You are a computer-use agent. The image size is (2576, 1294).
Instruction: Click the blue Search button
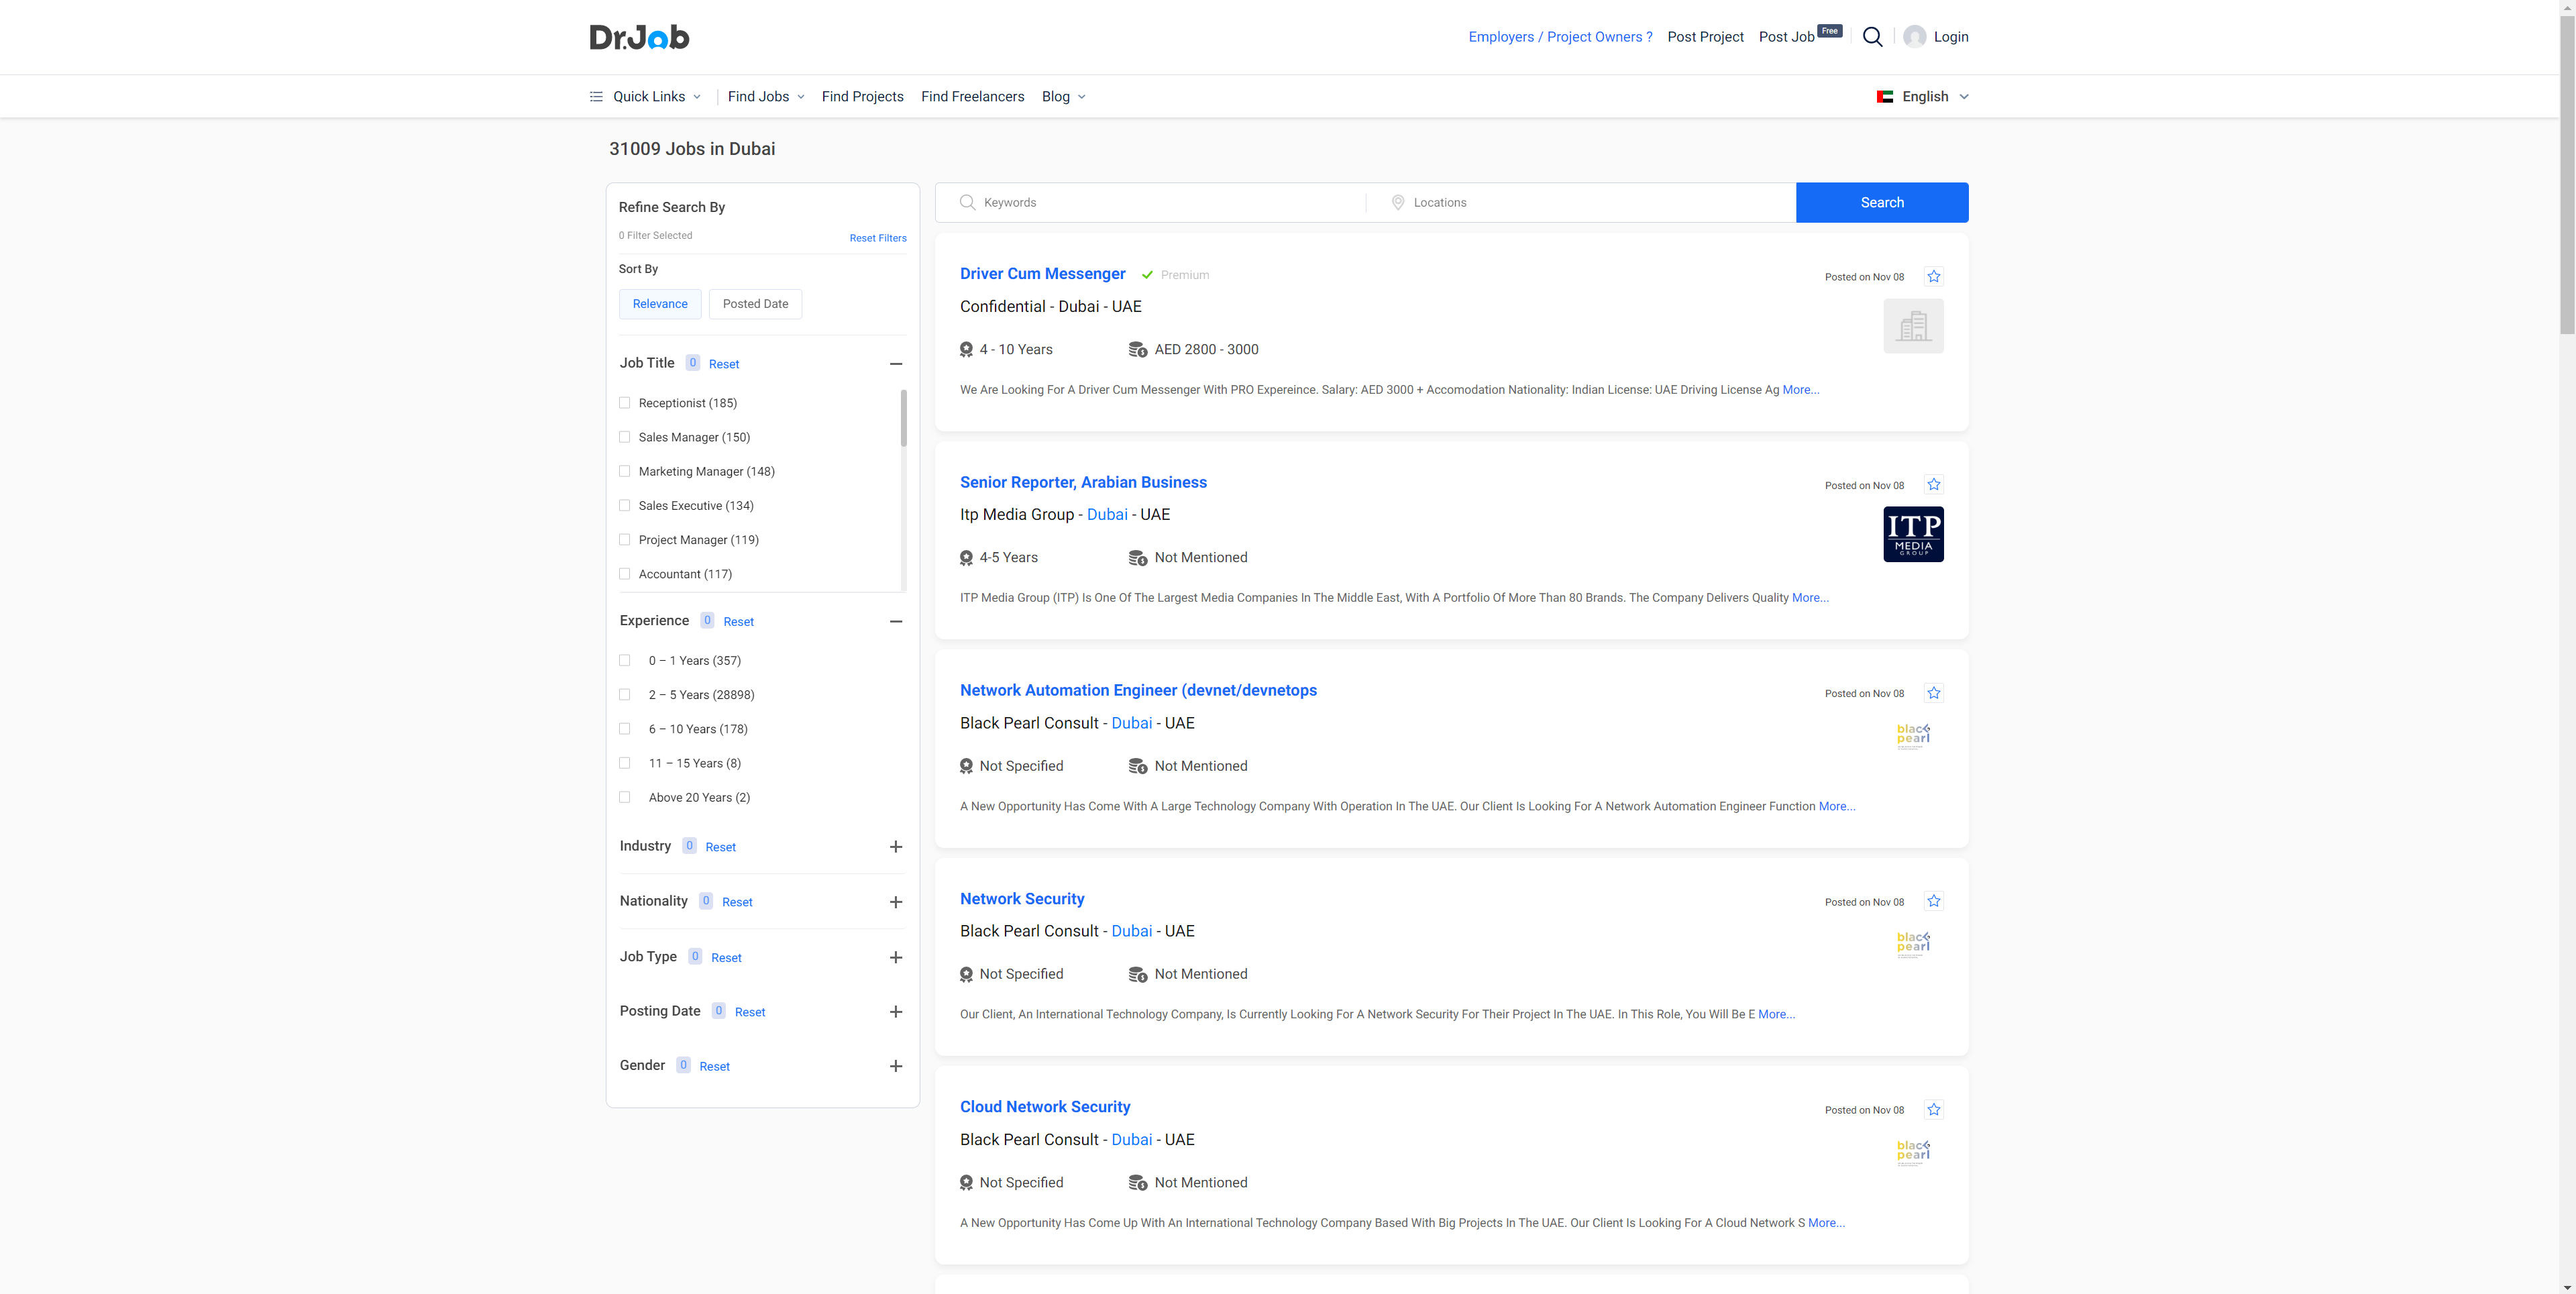[1881, 202]
